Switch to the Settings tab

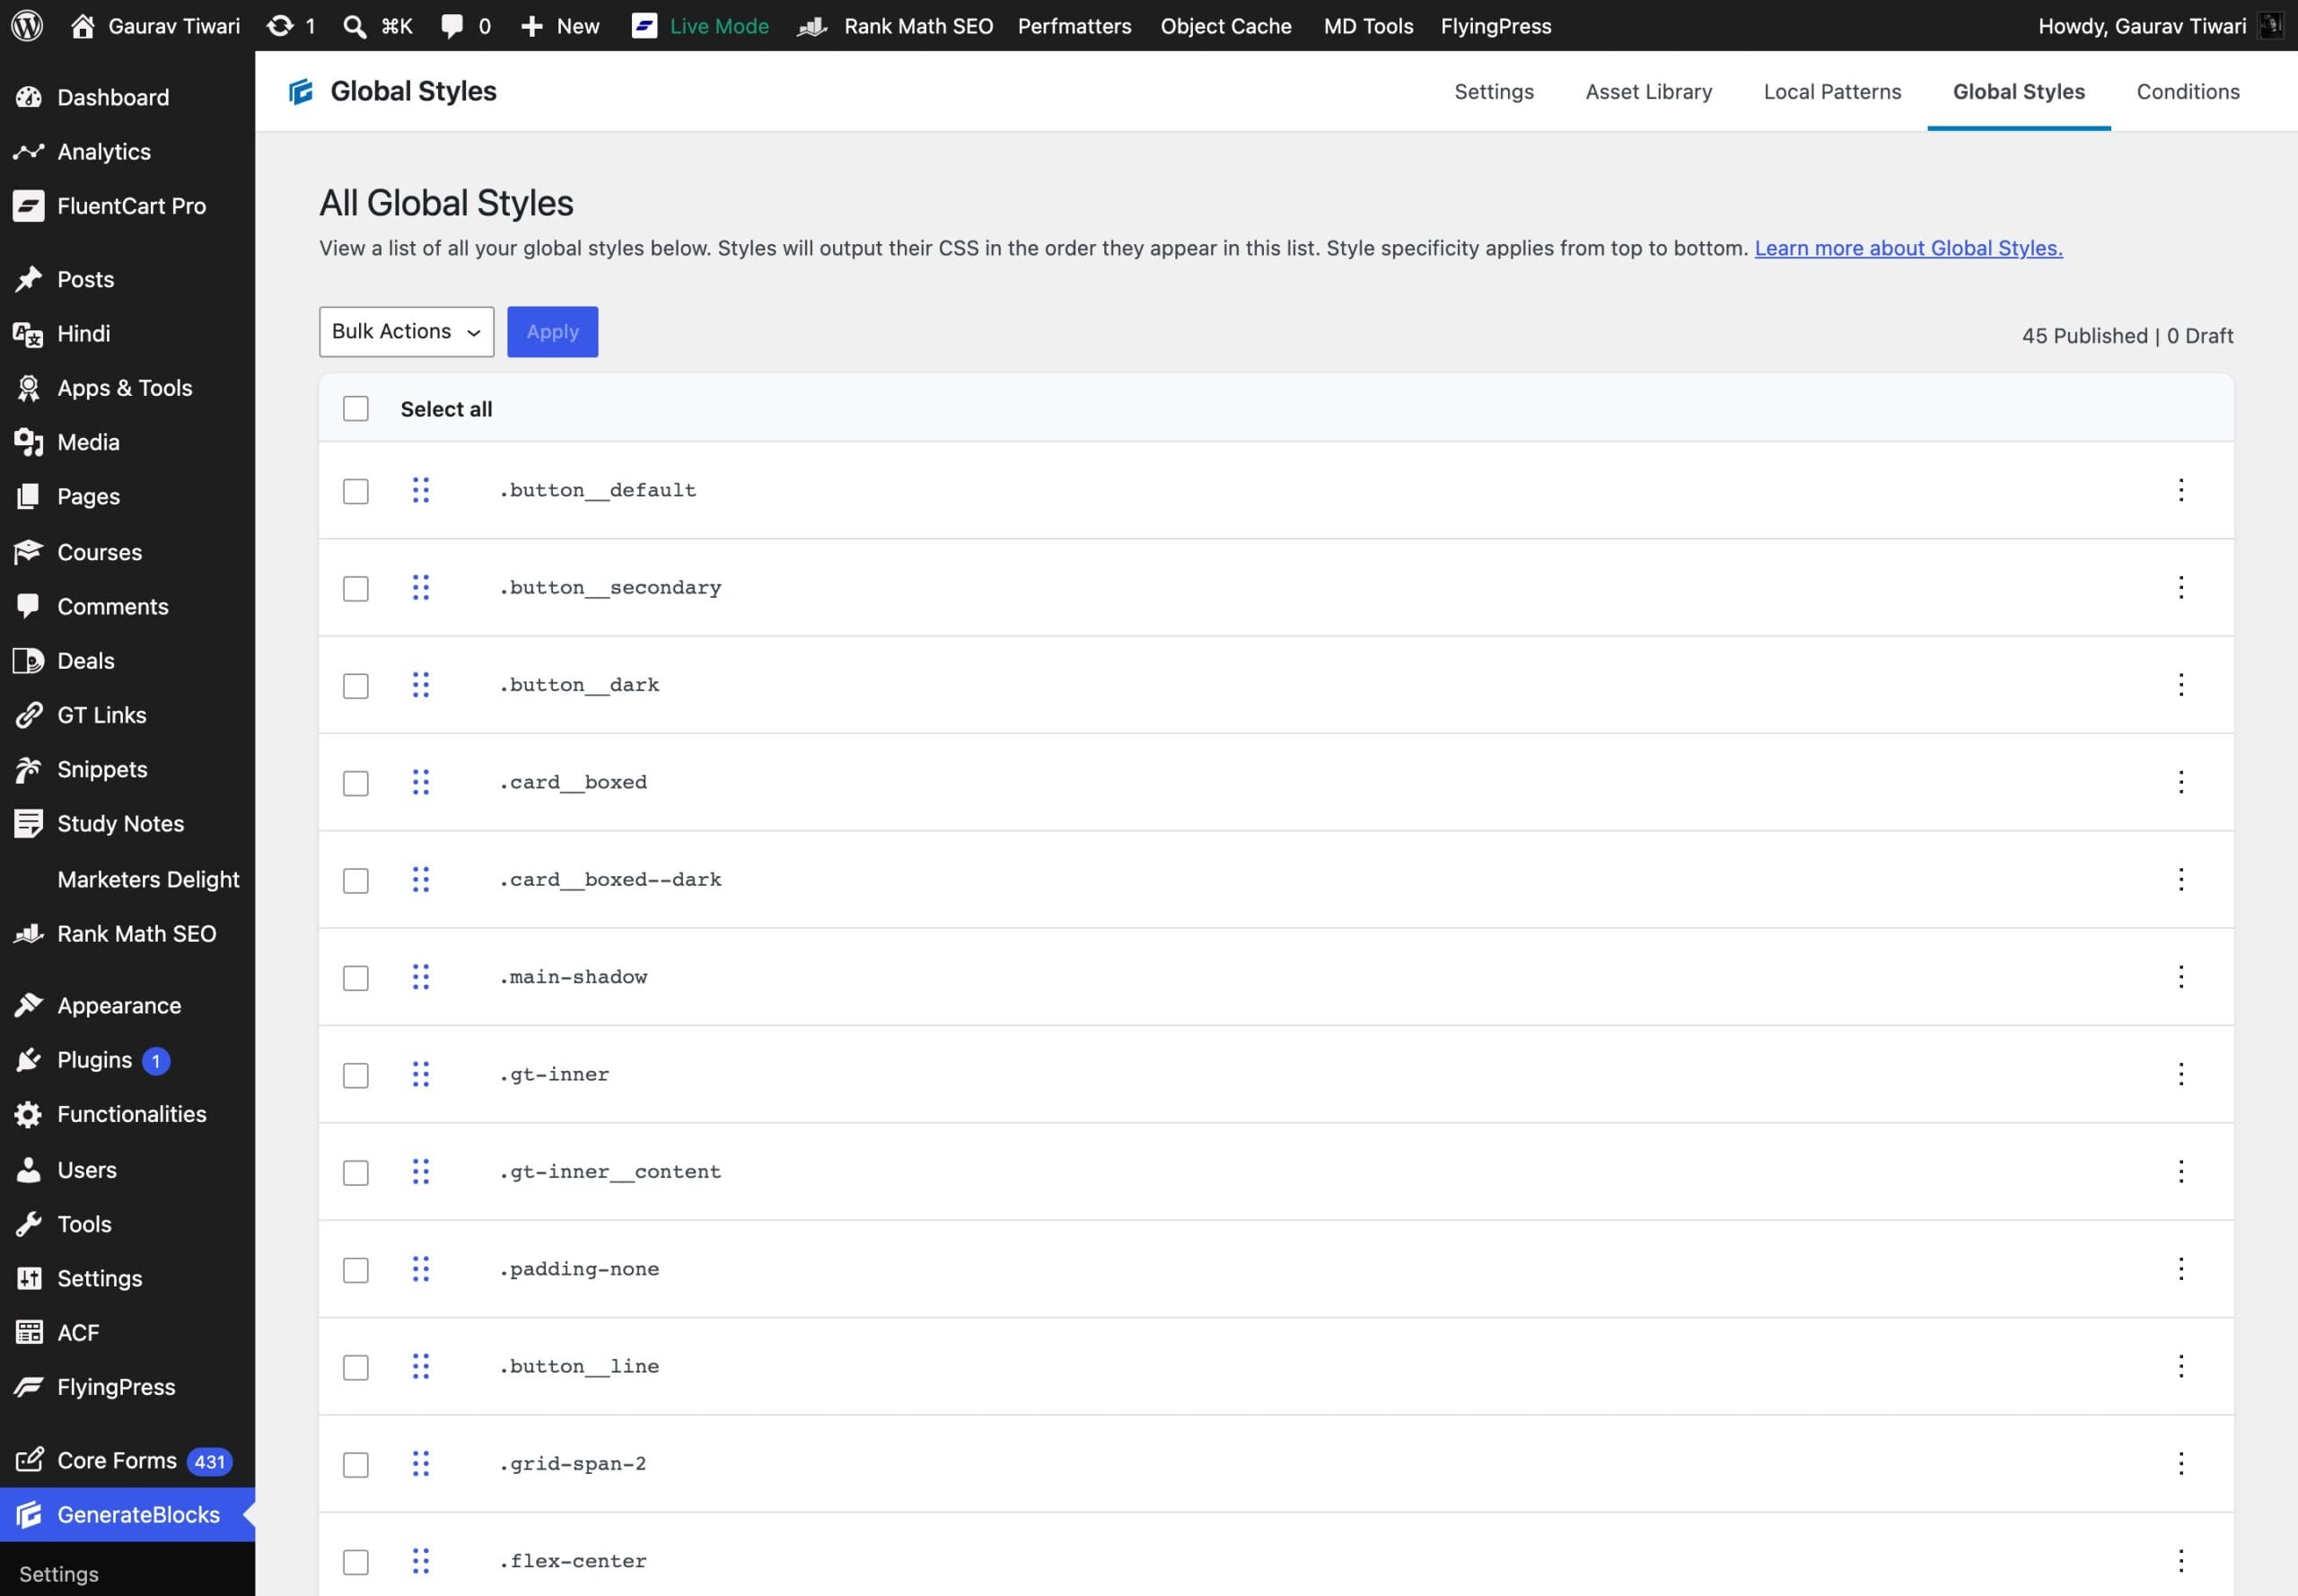point(1494,92)
